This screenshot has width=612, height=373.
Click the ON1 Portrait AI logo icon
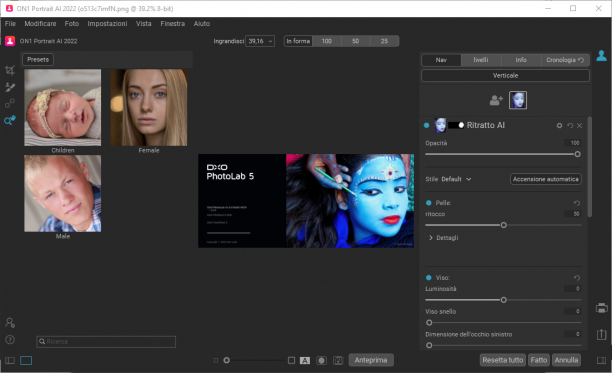[10, 41]
